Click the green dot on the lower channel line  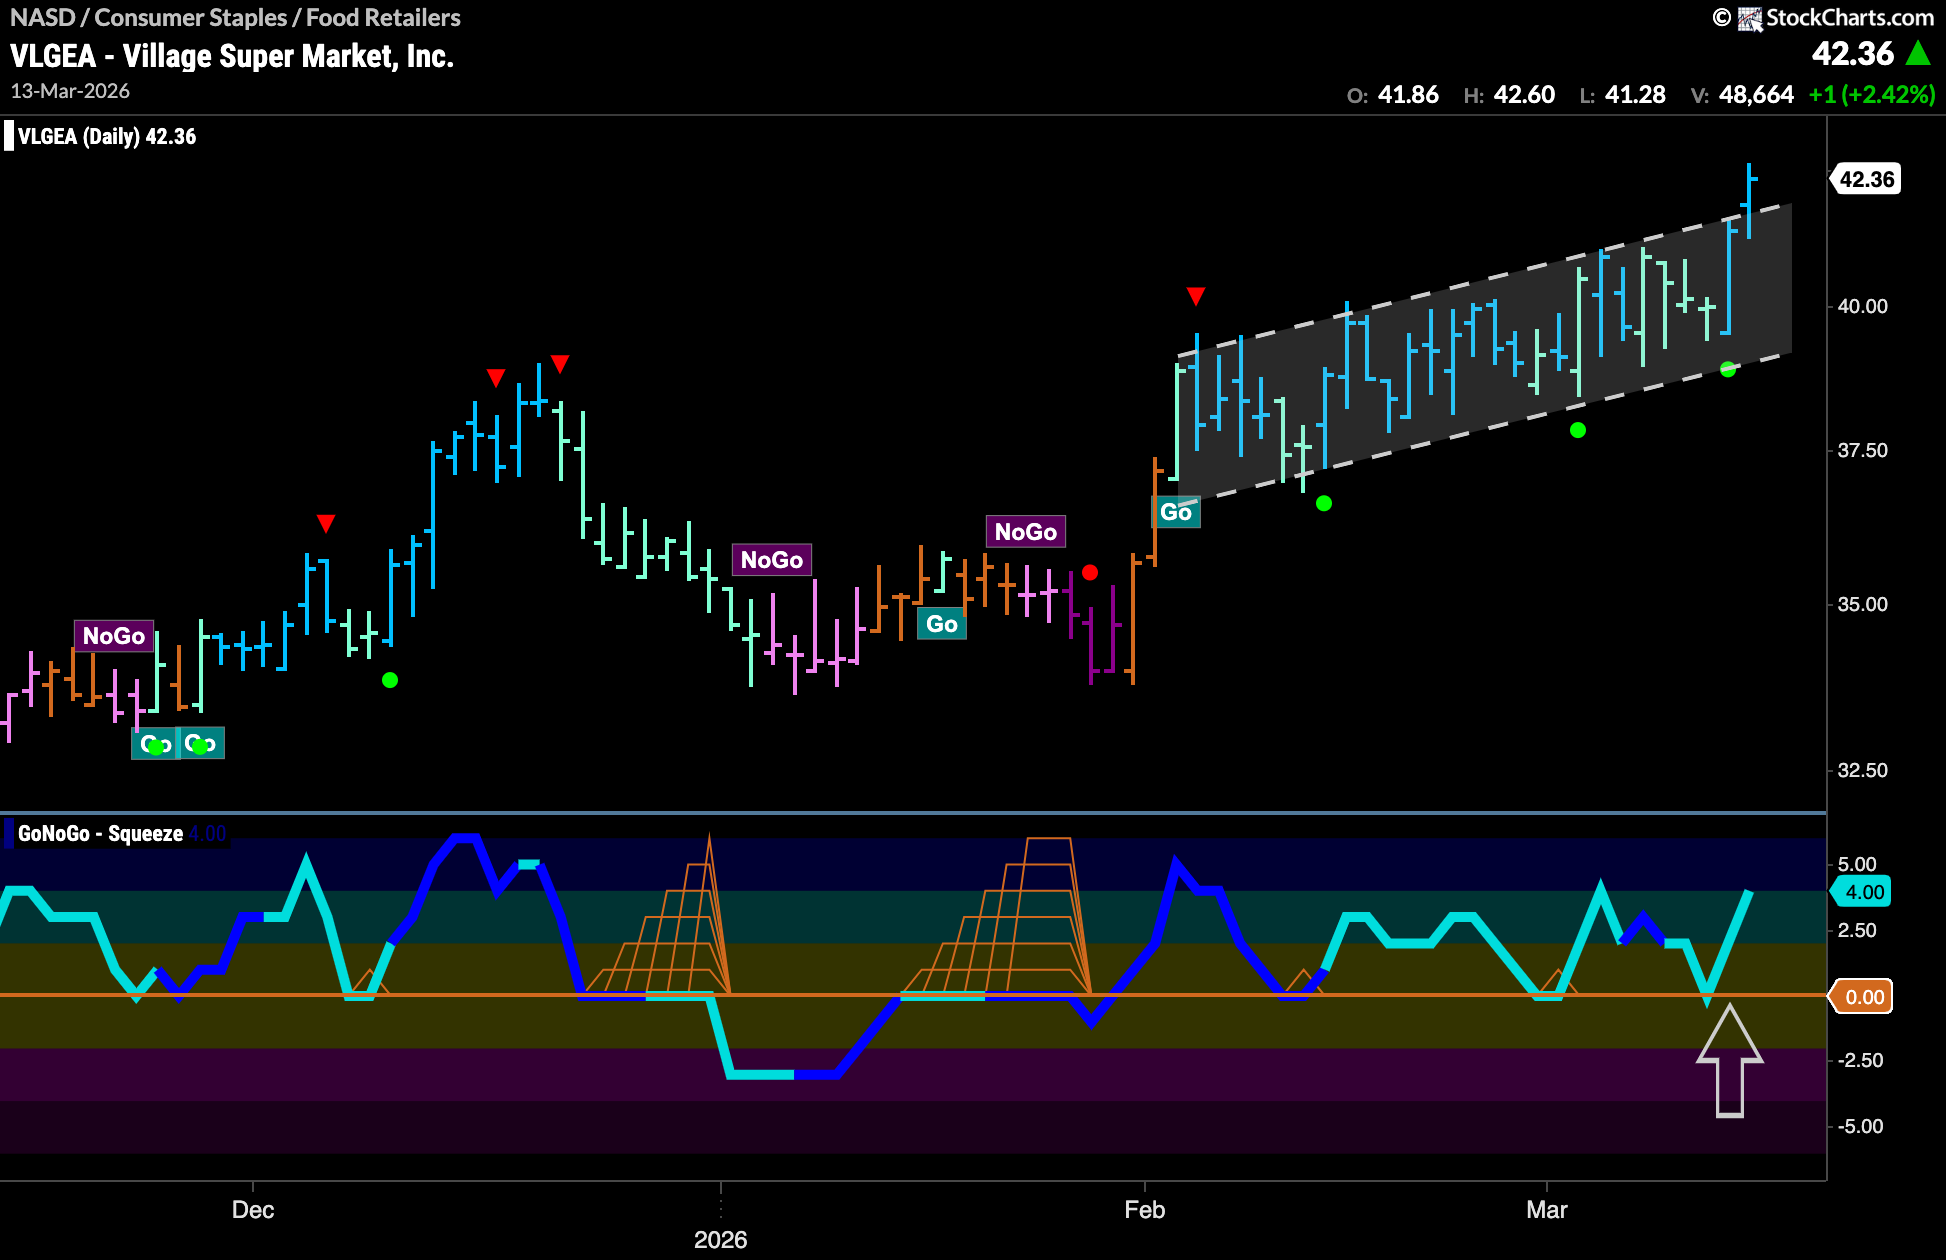pyautogui.click(x=1728, y=369)
